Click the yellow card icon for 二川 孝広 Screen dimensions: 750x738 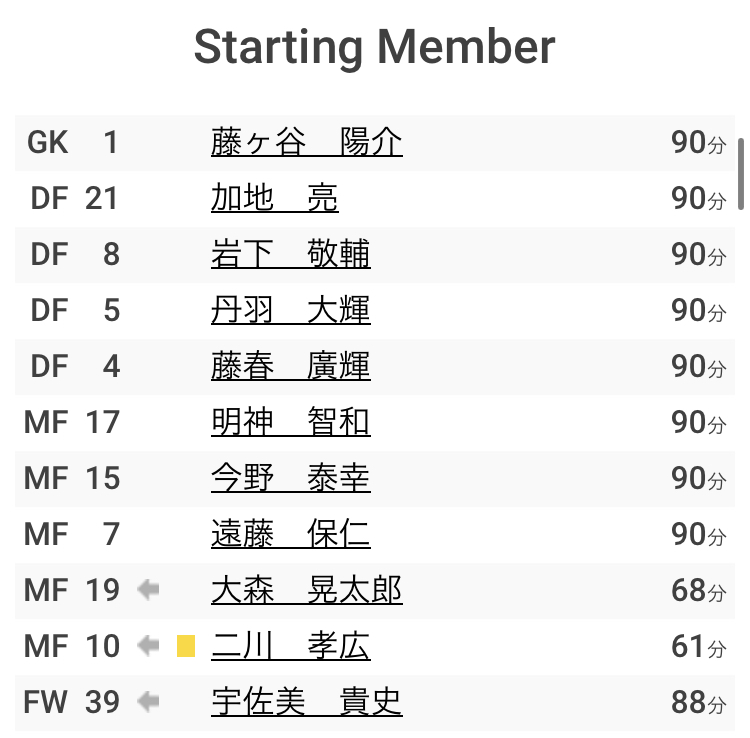pyautogui.click(x=186, y=646)
